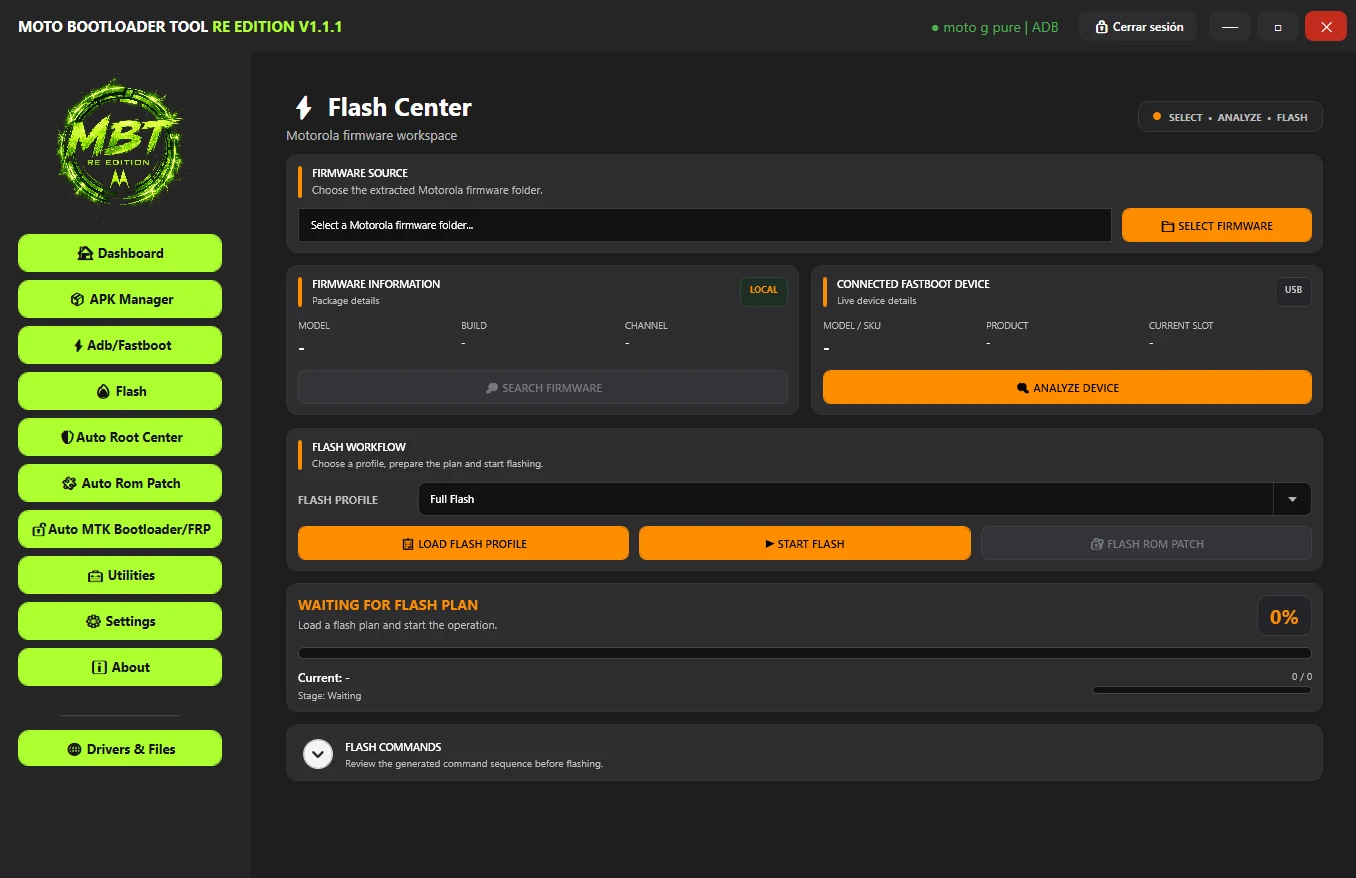Click the Flash droplet icon
The width and height of the screenshot is (1356, 878).
pyautogui.click(x=103, y=391)
